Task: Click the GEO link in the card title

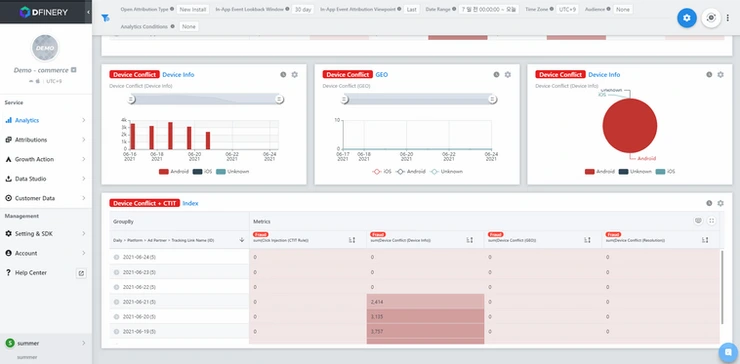Action: [x=382, y=75]
